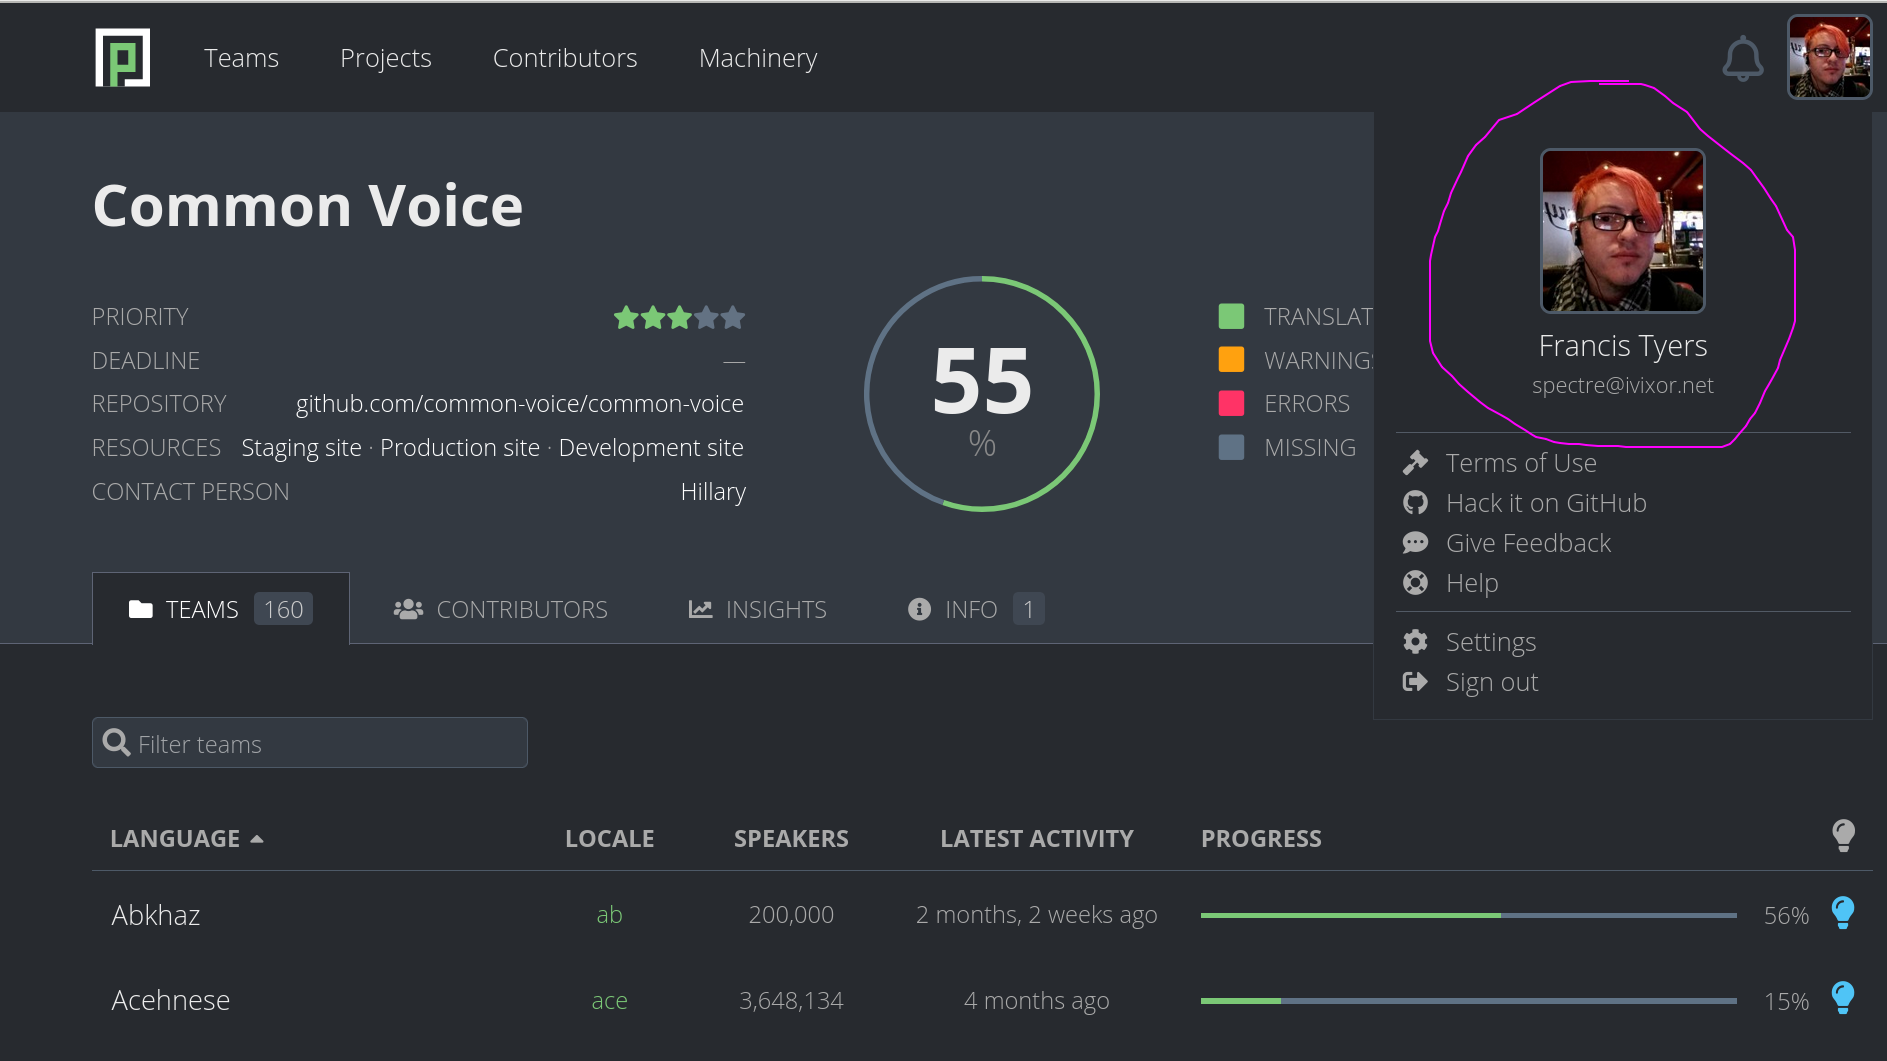The image size is (1887, 1061).
Task: Click the wrench icon next to Terms of Use
Action: click(1416, 462)
